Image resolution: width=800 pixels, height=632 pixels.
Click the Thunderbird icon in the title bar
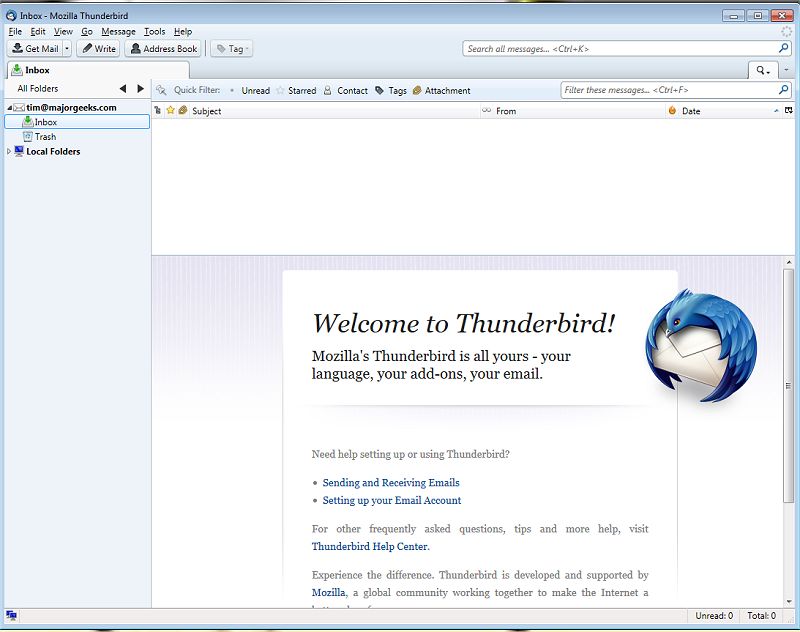(x=11, y=16)
